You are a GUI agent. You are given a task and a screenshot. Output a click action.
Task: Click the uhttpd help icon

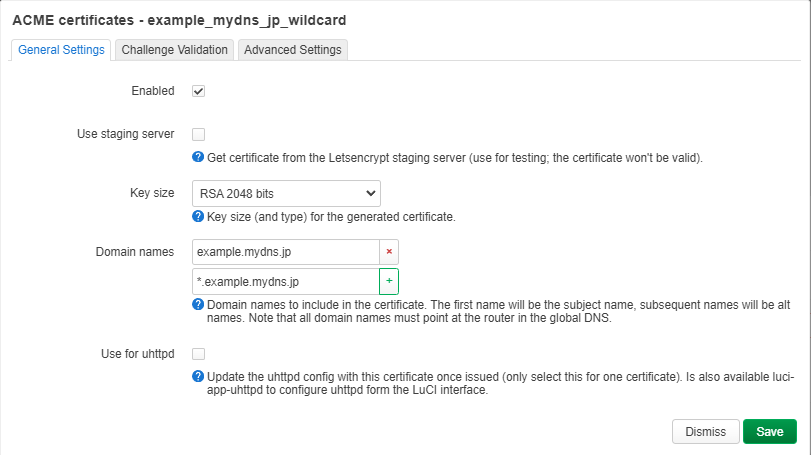(x=198, y=376)
